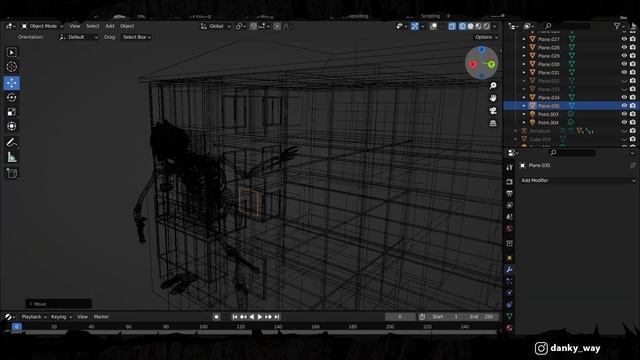Viewport: 640px width, 360px height.
Task: Toggle X-ray mode in viewport header
Action: click(x=452, y=26)
